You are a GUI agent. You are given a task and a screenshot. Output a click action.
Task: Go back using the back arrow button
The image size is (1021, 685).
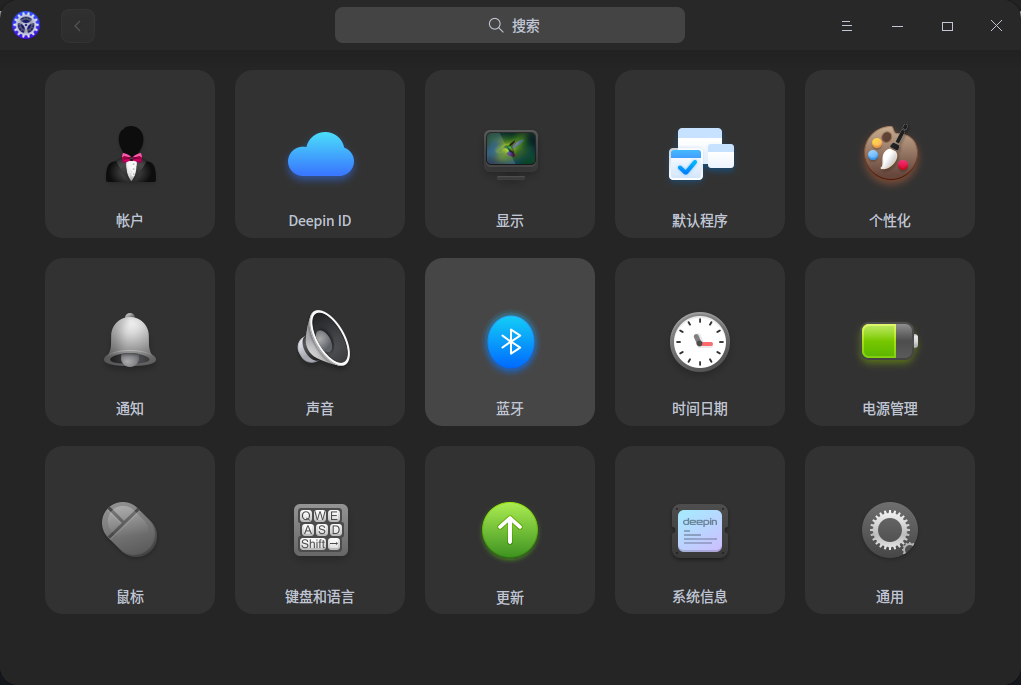[x=78, y=26]
